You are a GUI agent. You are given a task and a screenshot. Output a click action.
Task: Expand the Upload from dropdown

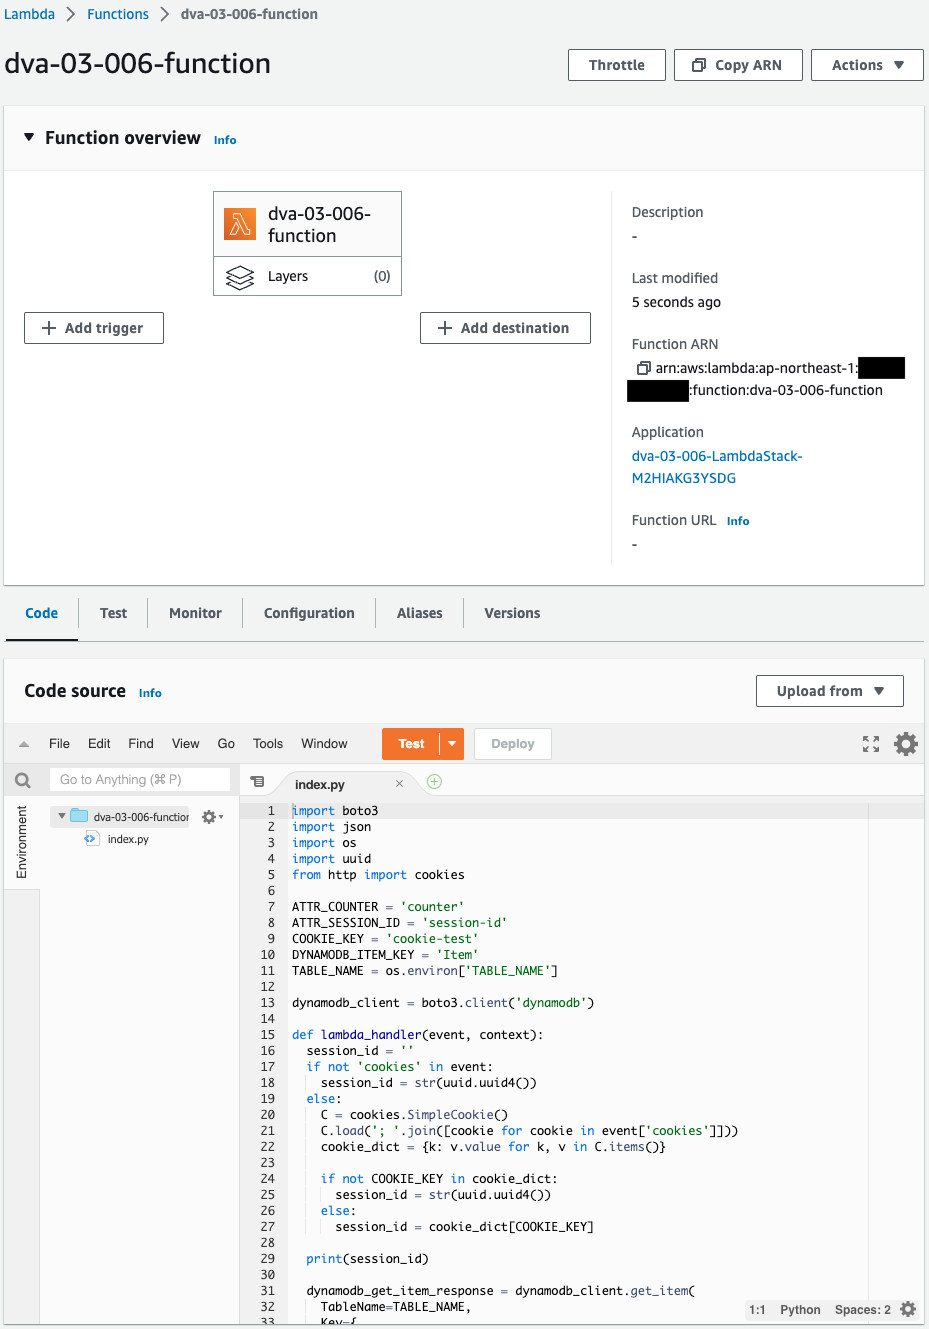829,691
